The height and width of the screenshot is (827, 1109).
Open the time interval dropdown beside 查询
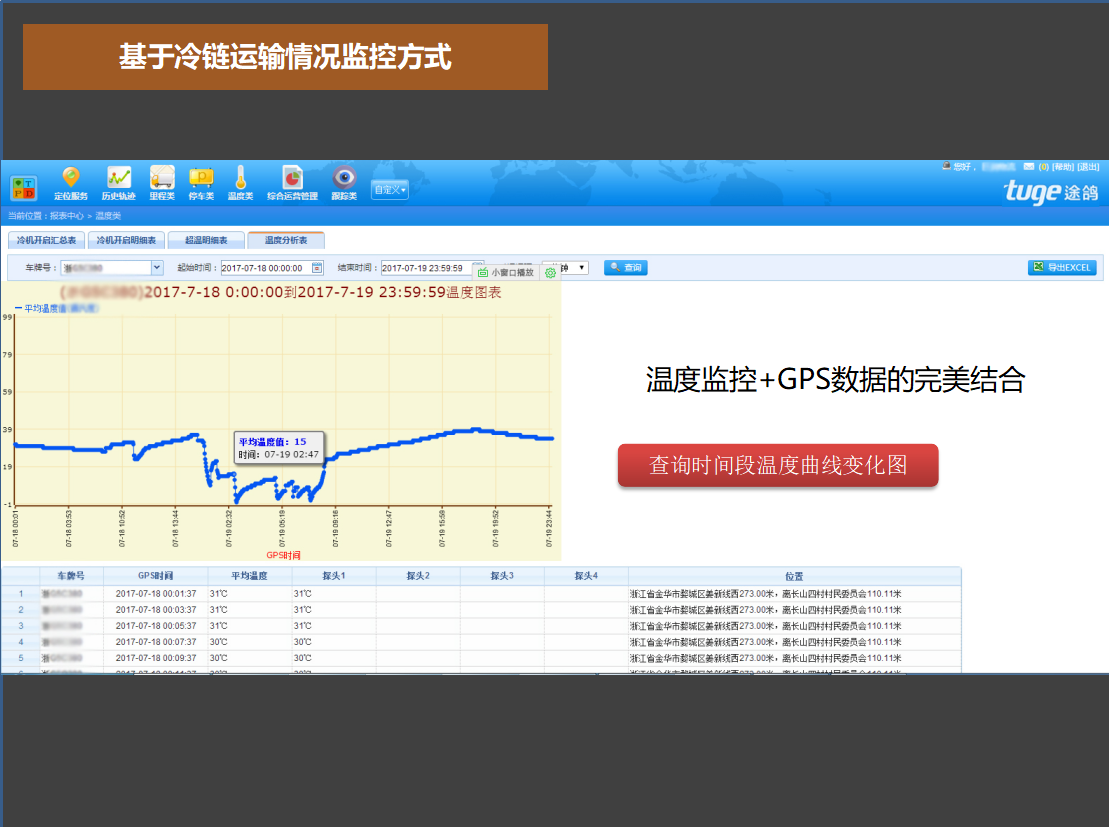point(582,268)
